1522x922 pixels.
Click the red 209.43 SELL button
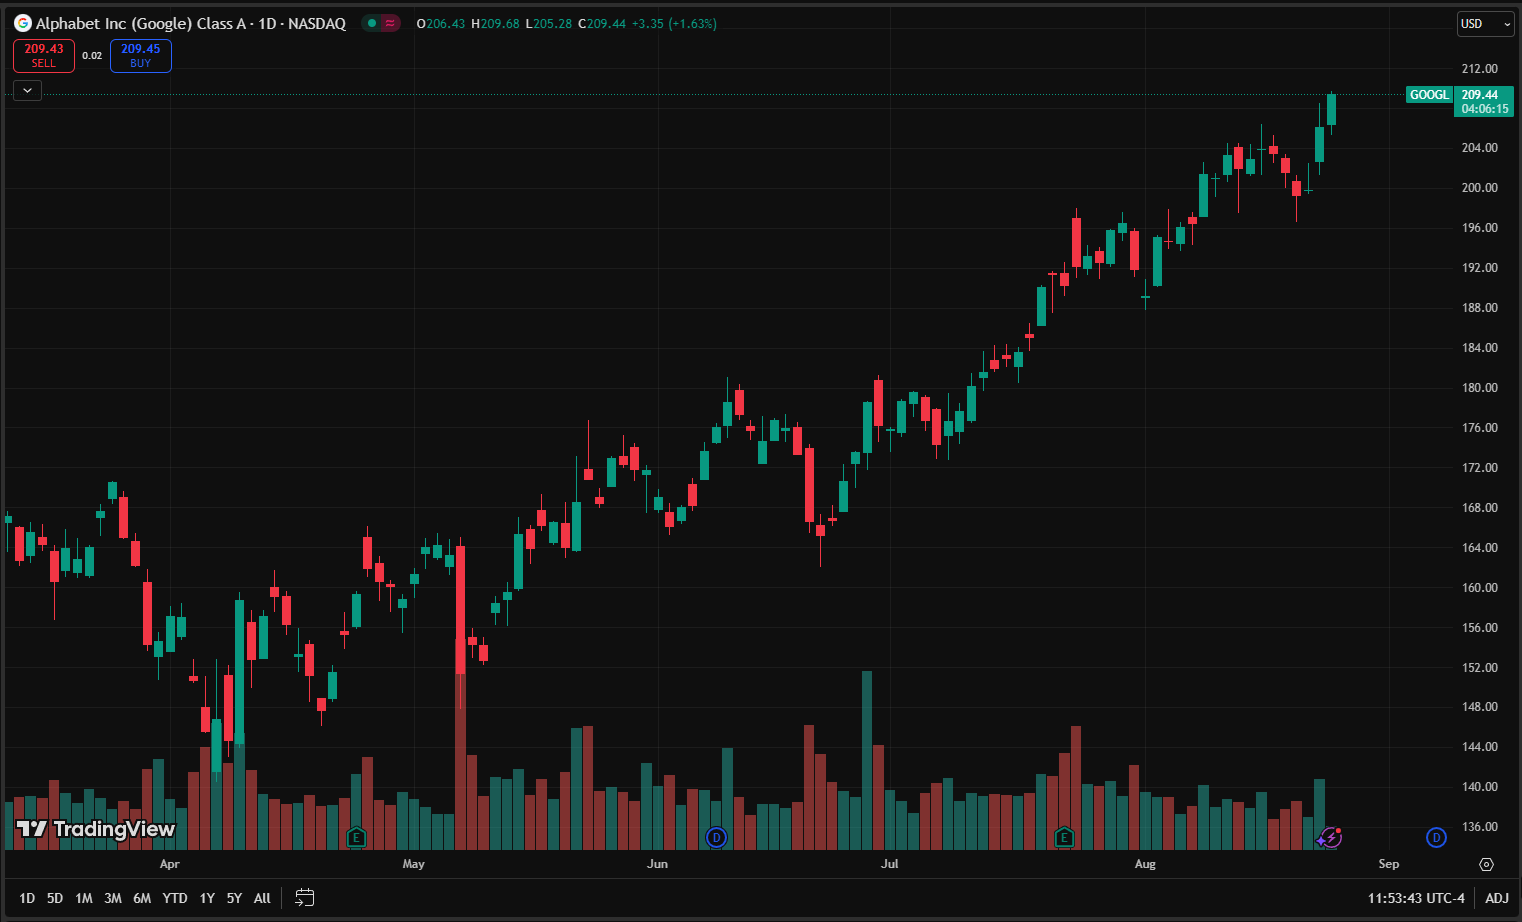[x=44, y=56]
